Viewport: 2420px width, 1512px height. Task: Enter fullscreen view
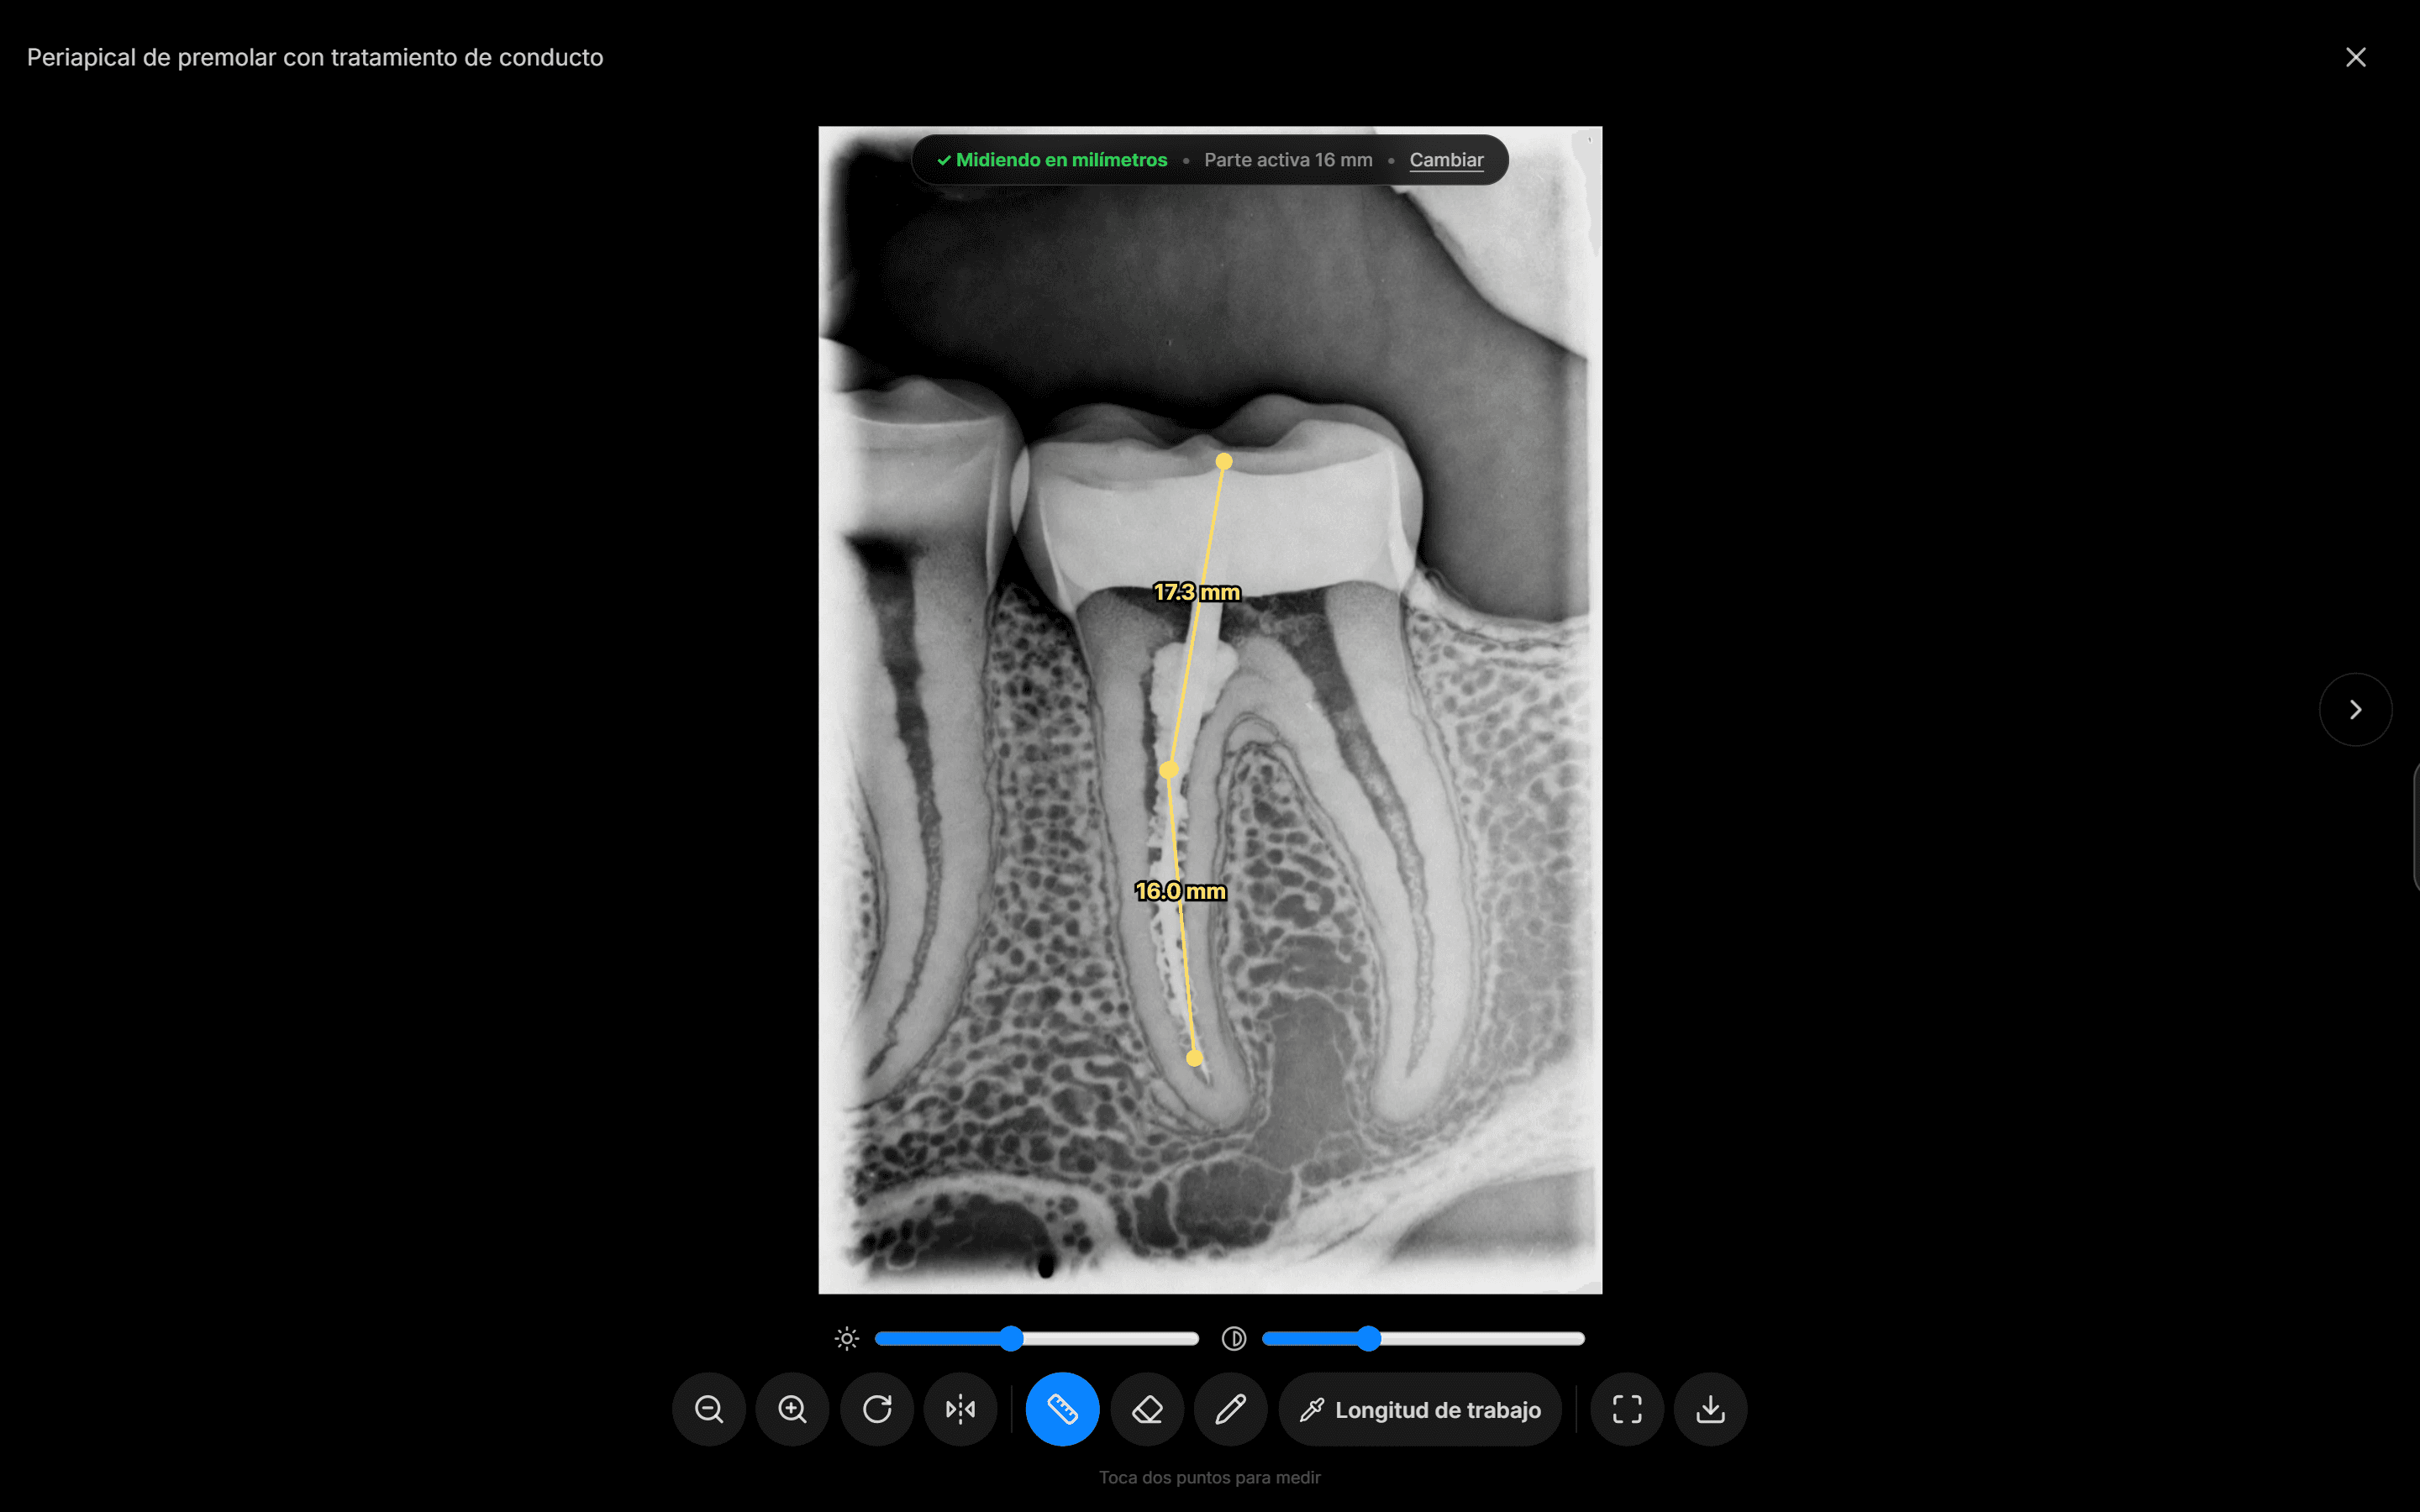[x=1627, y=1409]
